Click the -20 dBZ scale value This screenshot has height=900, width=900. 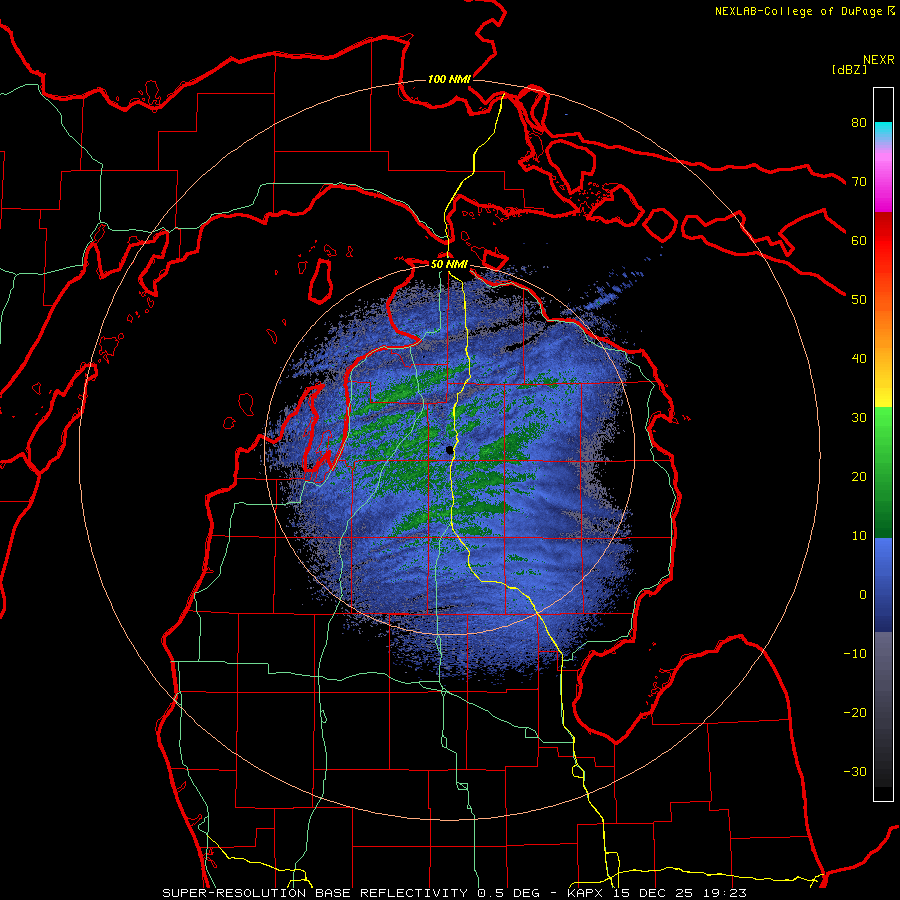pyautogui.click(x=855, y=713)
